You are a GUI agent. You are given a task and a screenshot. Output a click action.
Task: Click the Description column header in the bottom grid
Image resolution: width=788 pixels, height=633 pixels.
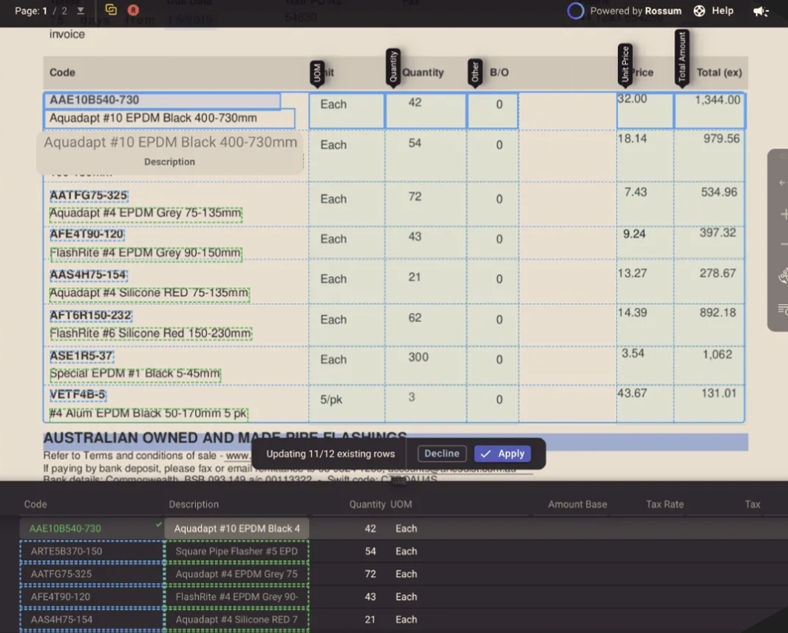tap(193, 504)
